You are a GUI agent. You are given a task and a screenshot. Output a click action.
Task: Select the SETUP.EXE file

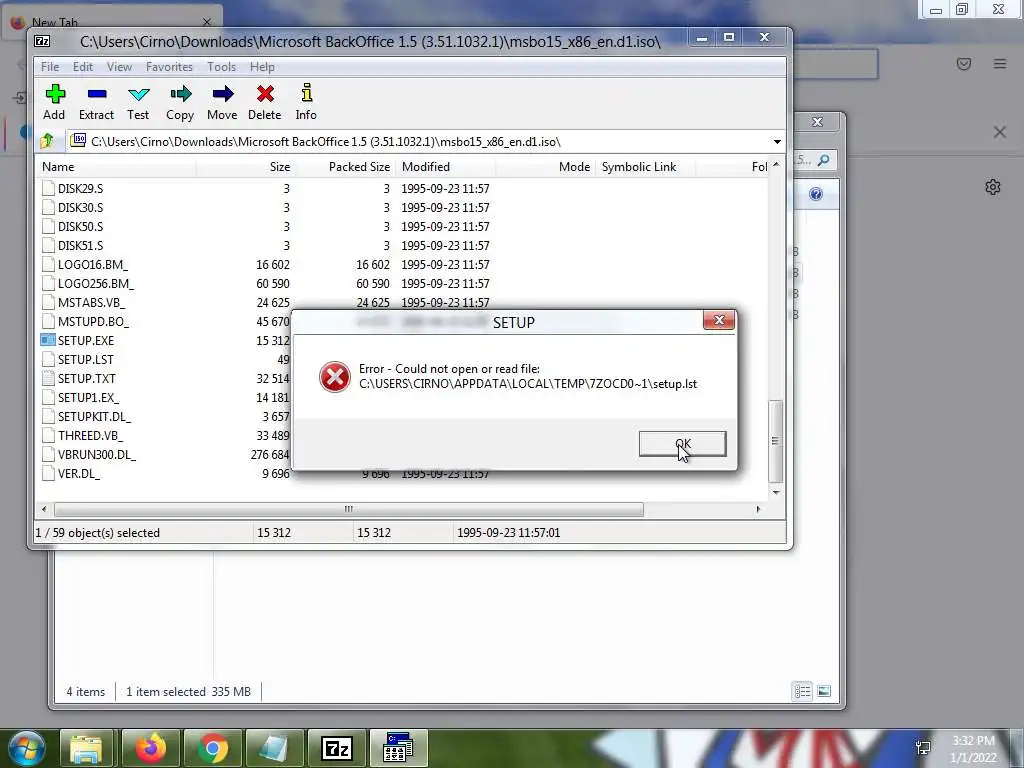pyautogui.click(x=86, y=340)
